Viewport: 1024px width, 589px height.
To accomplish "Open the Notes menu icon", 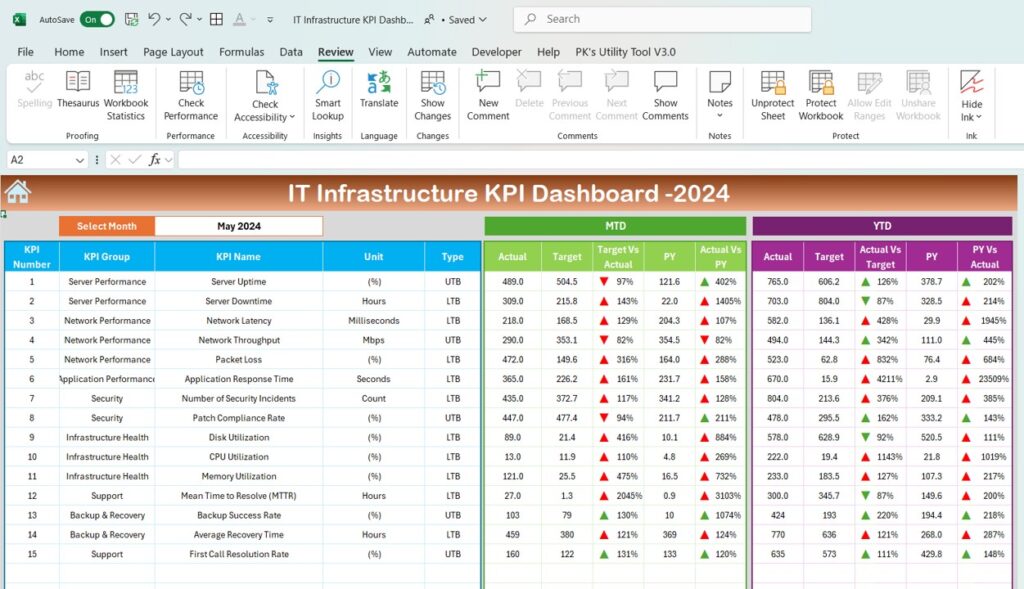I will [x=720, y=82].
